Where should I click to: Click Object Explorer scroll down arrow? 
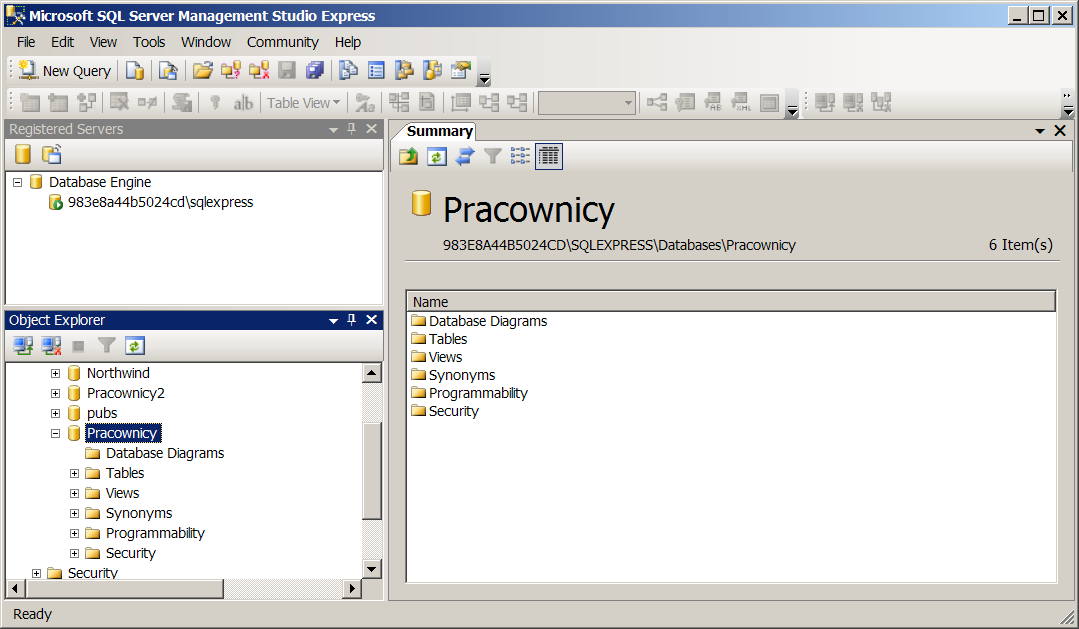pyautogui.click(x=372, y=568)
